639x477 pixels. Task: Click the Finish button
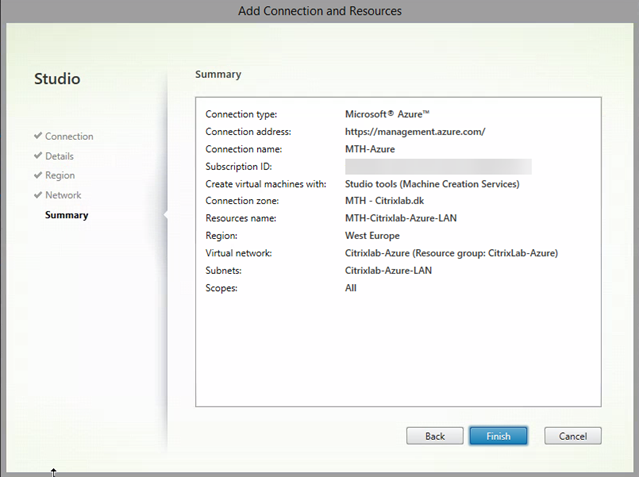(498, 436)
